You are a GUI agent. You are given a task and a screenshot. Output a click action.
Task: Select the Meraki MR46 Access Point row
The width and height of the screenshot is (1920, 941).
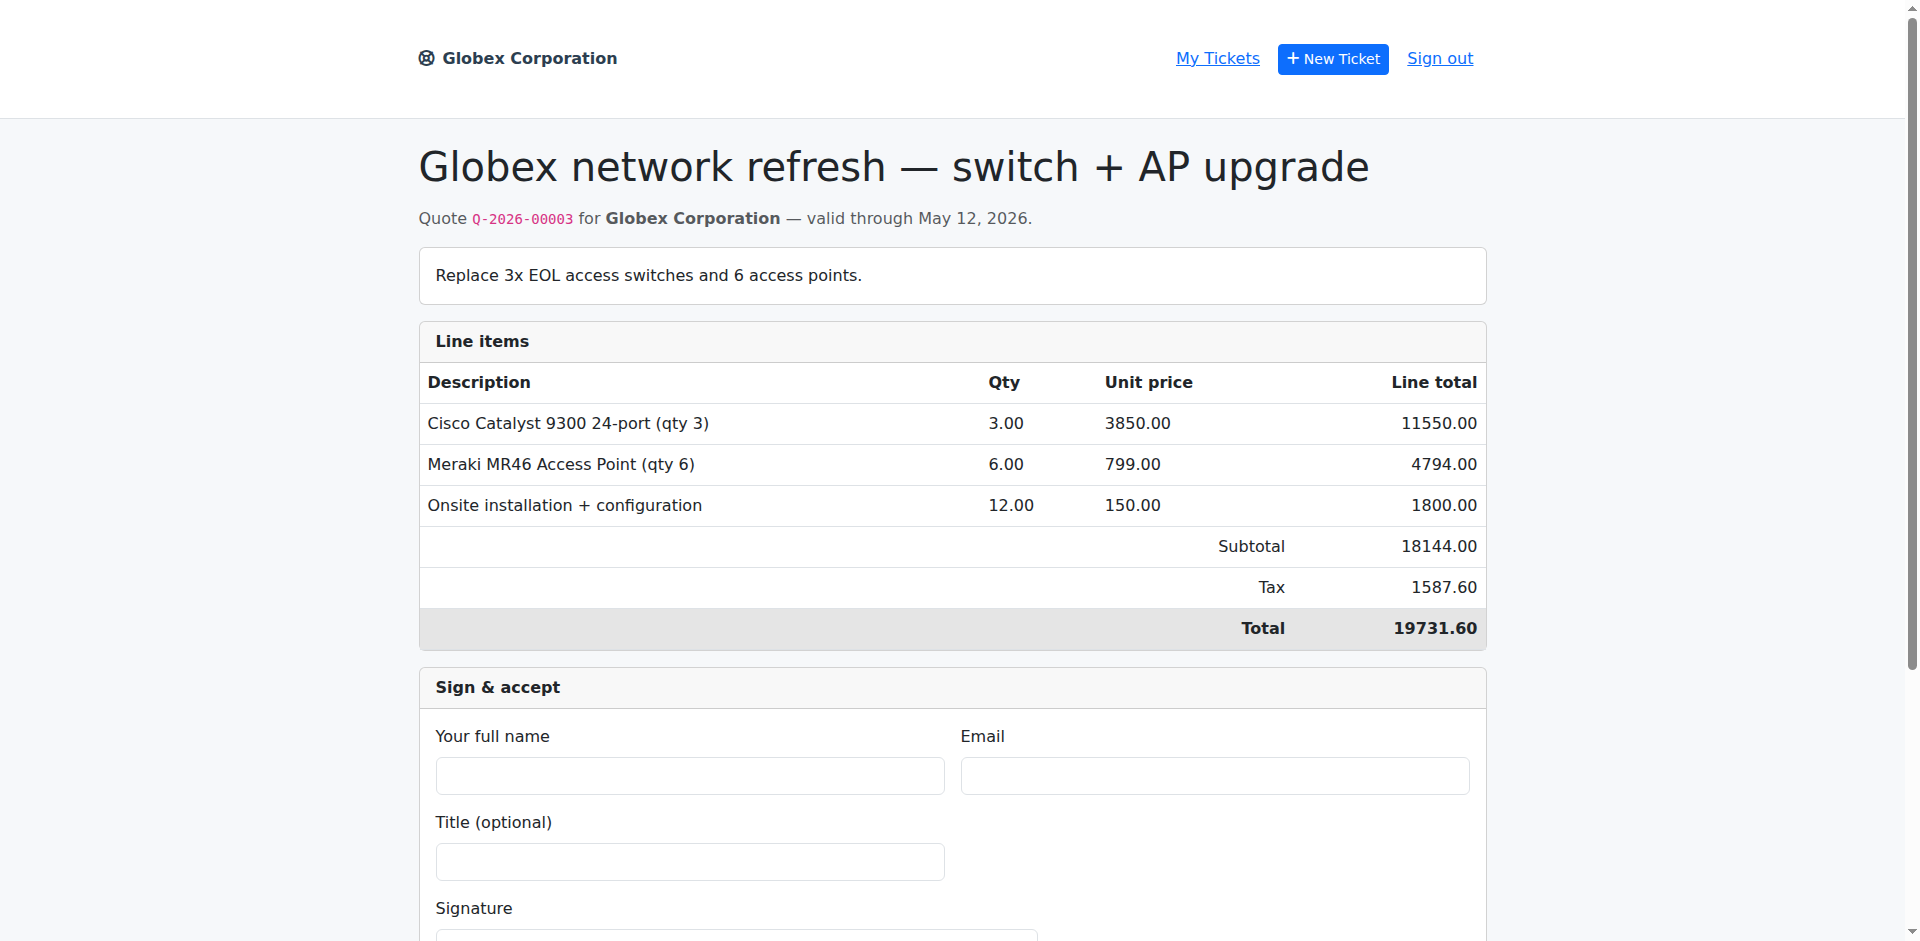coord(953,465)
